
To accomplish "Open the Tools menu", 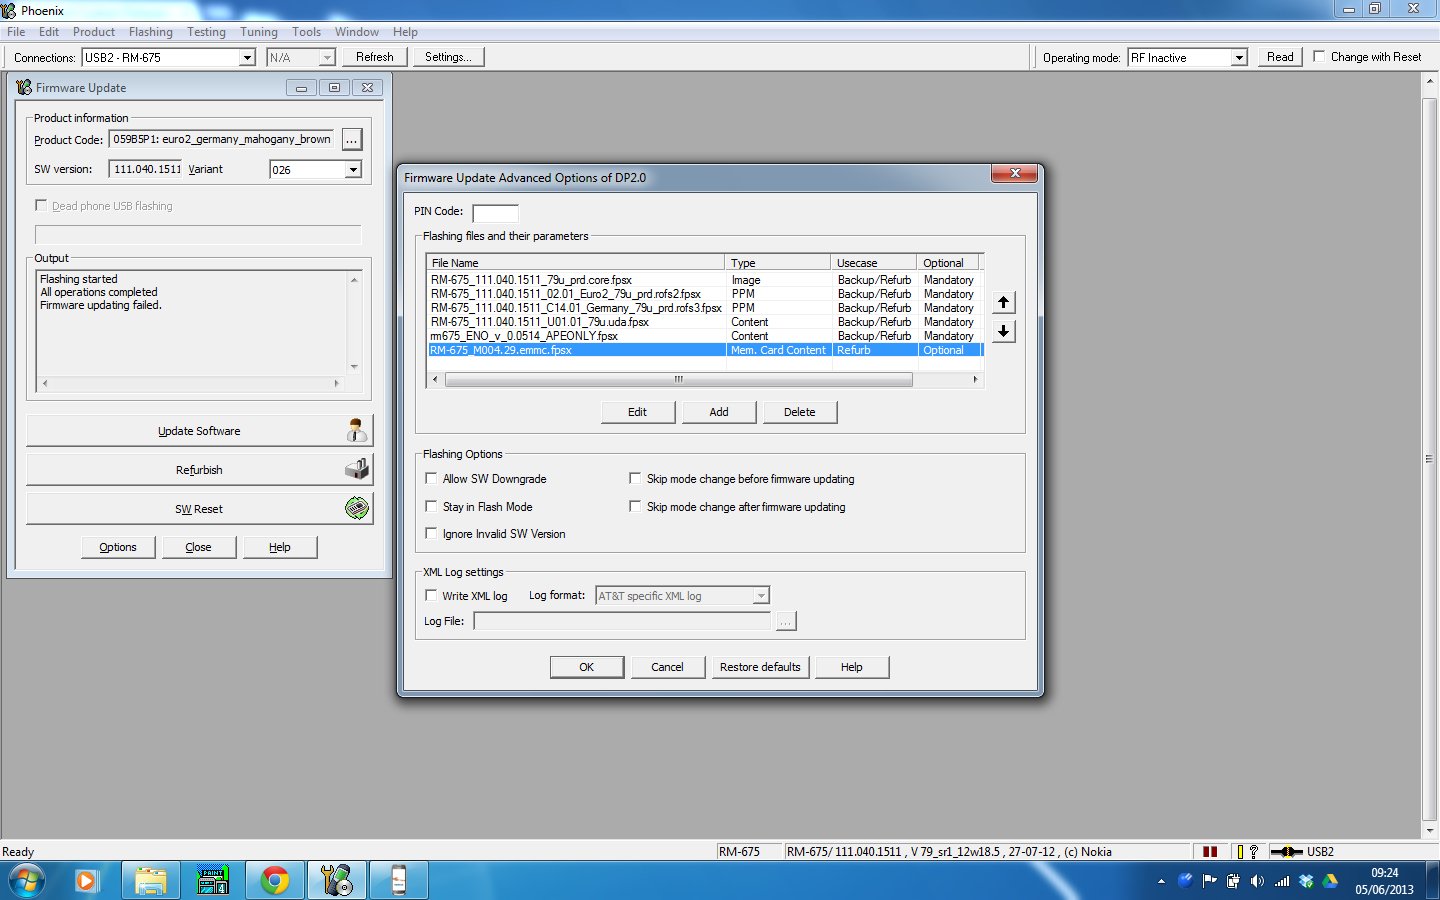I will coord(306,32).
